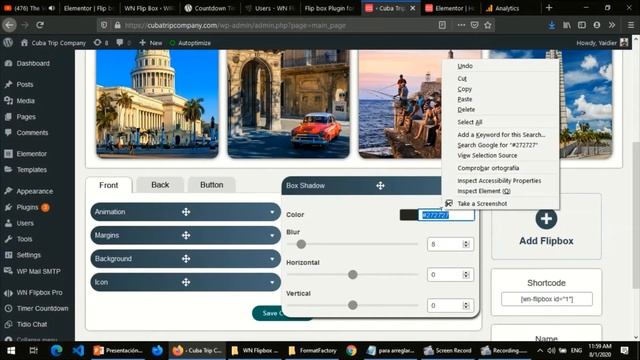Click Cuba Trip Company site link
The height and width of the screenshot is (360, 640).
click(x=53, y=43)
